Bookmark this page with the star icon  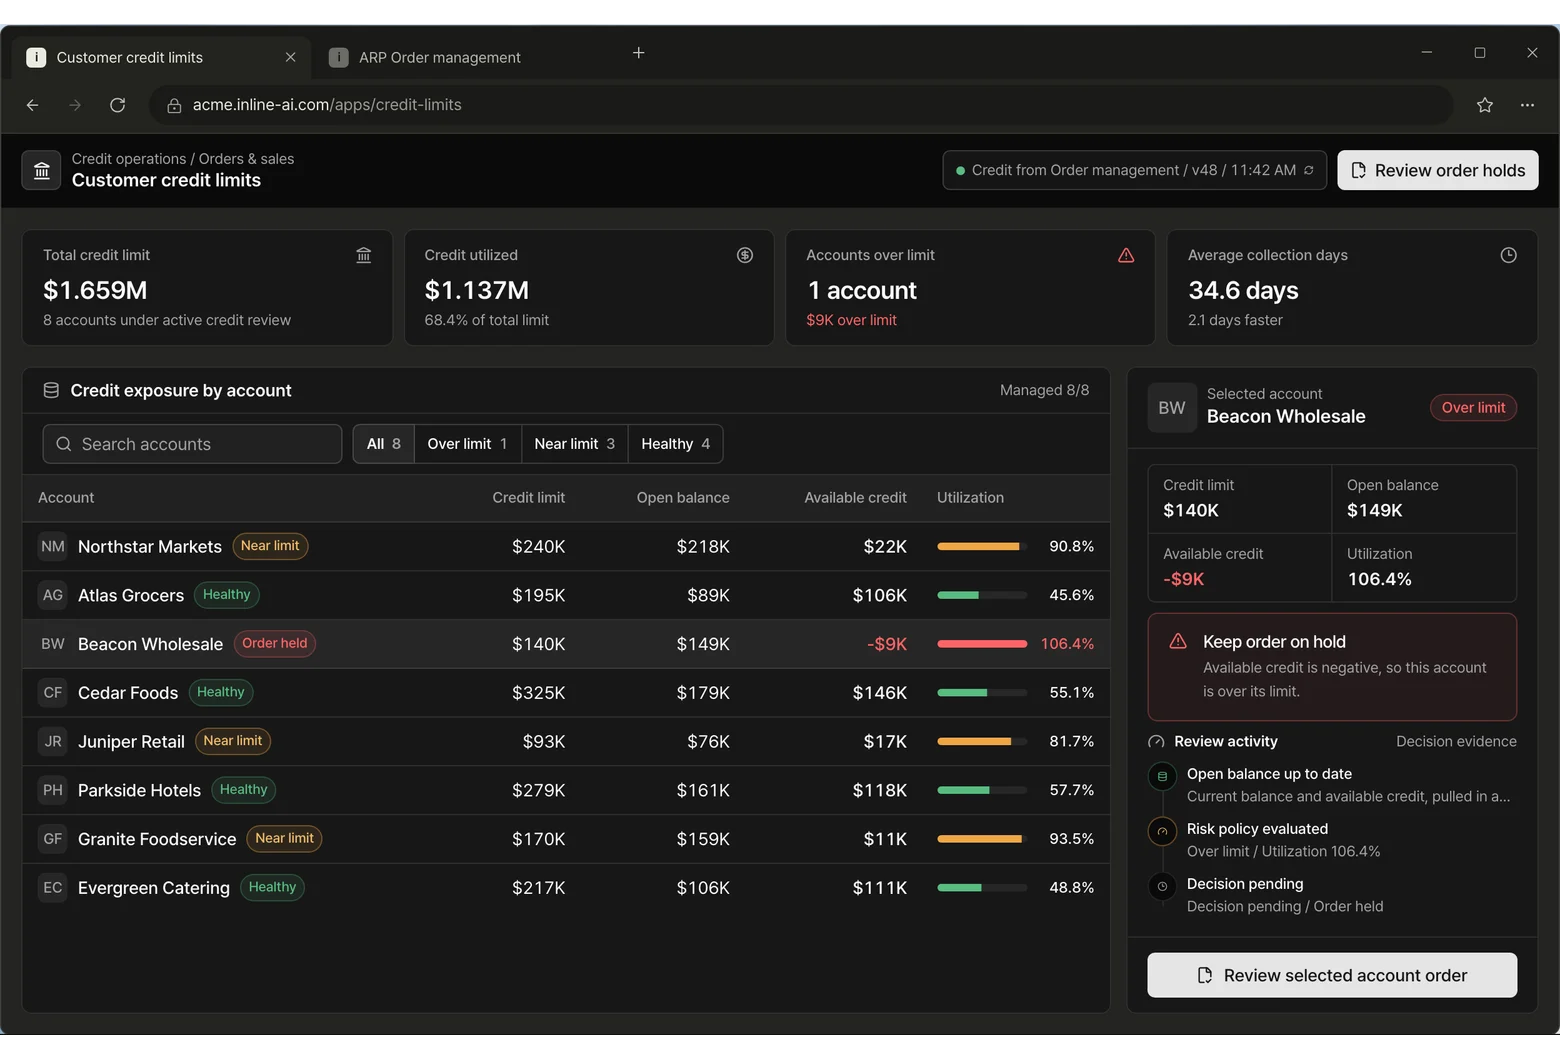pyautogui.click(x=1485, y=105)
